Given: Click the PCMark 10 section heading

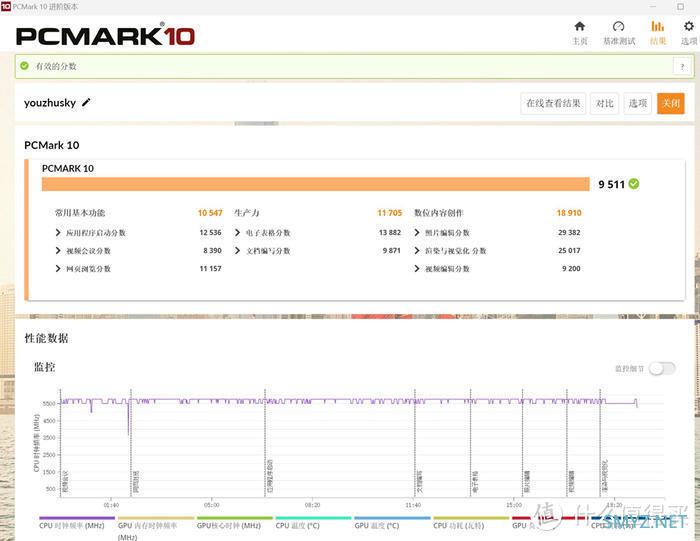Looking at the screenshot, I should click(51, 145).
